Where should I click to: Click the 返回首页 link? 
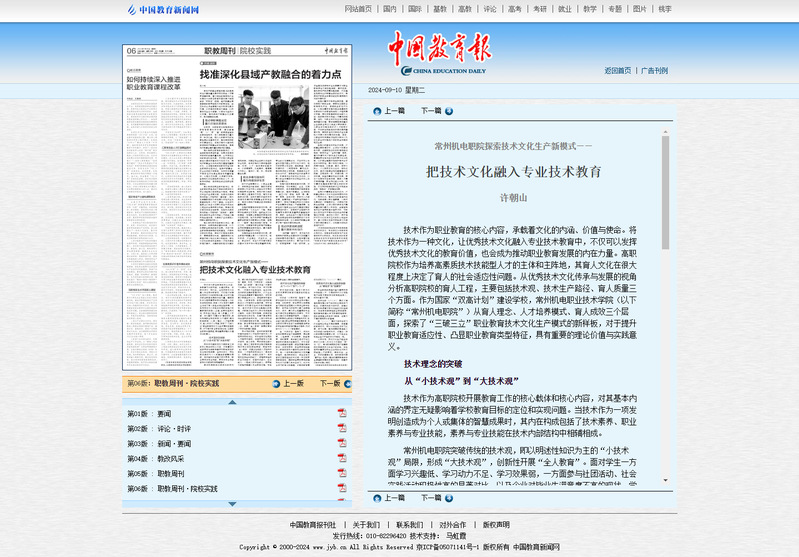pyautogui.click(x=617, y=71)
